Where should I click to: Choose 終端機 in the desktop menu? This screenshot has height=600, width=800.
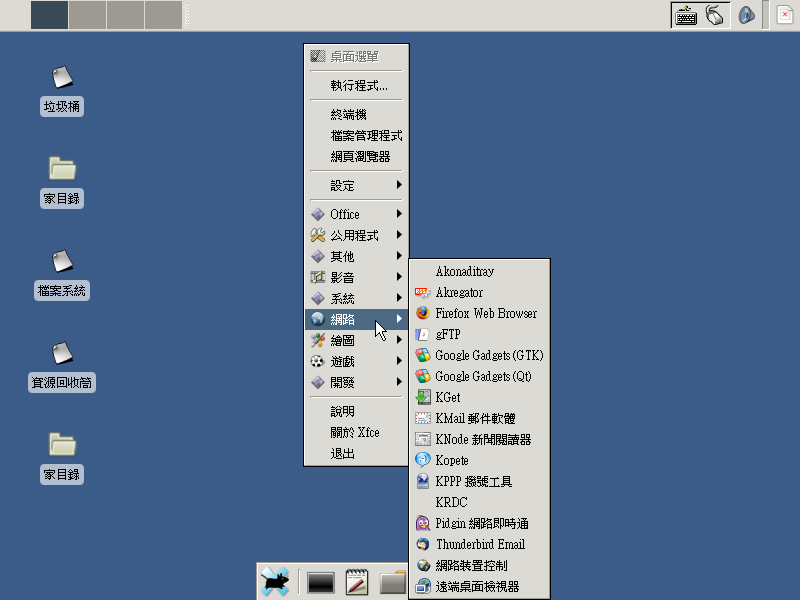click(348, 115)
